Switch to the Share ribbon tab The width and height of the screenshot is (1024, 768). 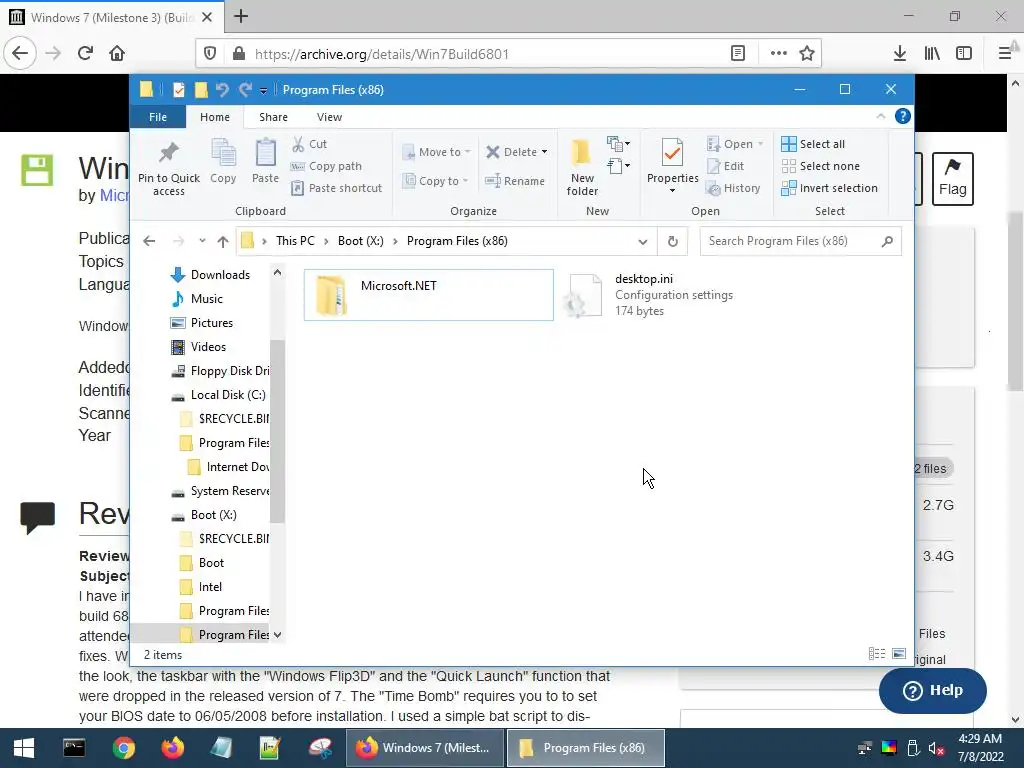[x=273, y=117]
